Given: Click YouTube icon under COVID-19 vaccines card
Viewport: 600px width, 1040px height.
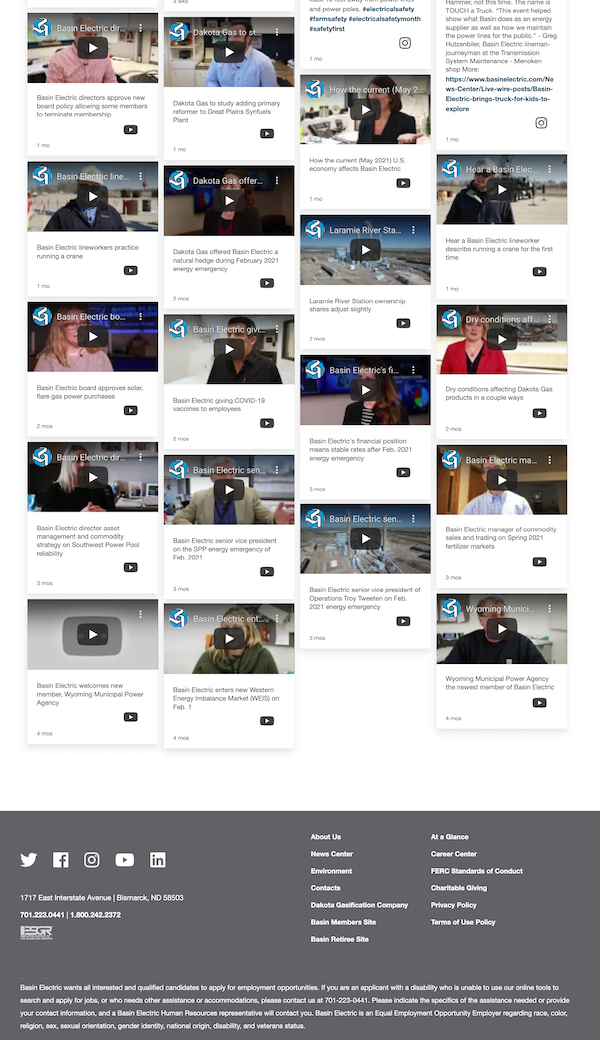Looking at the screenshot, I should pyautogui.click(x=267, y=423).
